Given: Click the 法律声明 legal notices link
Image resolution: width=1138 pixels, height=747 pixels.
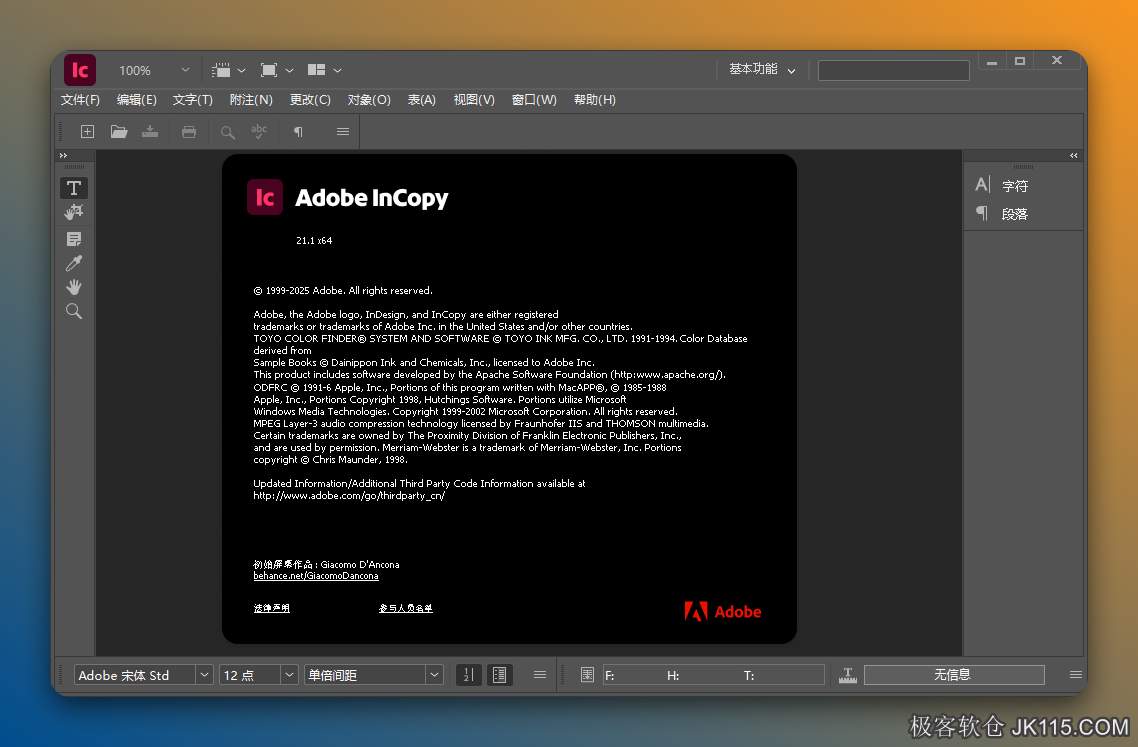Looking at the screenshot, I should tap(271, 608).
